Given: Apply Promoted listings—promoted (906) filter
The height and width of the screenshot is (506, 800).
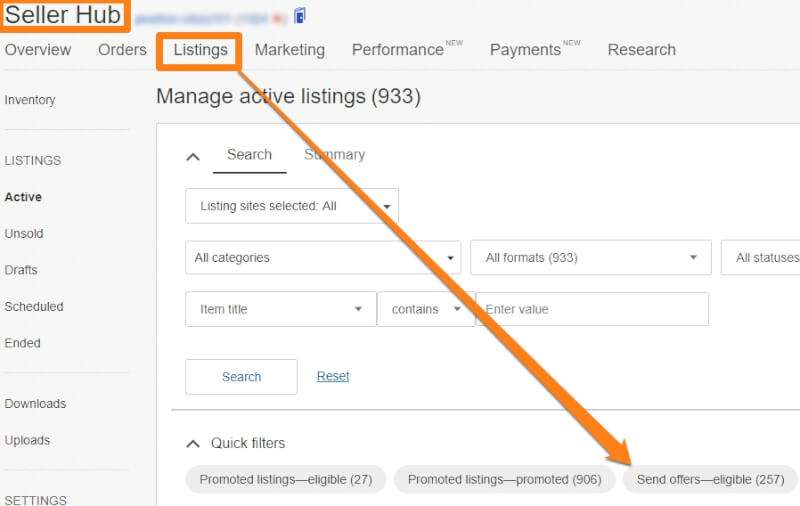Looking at the screenshot, I should coord(505,479).
